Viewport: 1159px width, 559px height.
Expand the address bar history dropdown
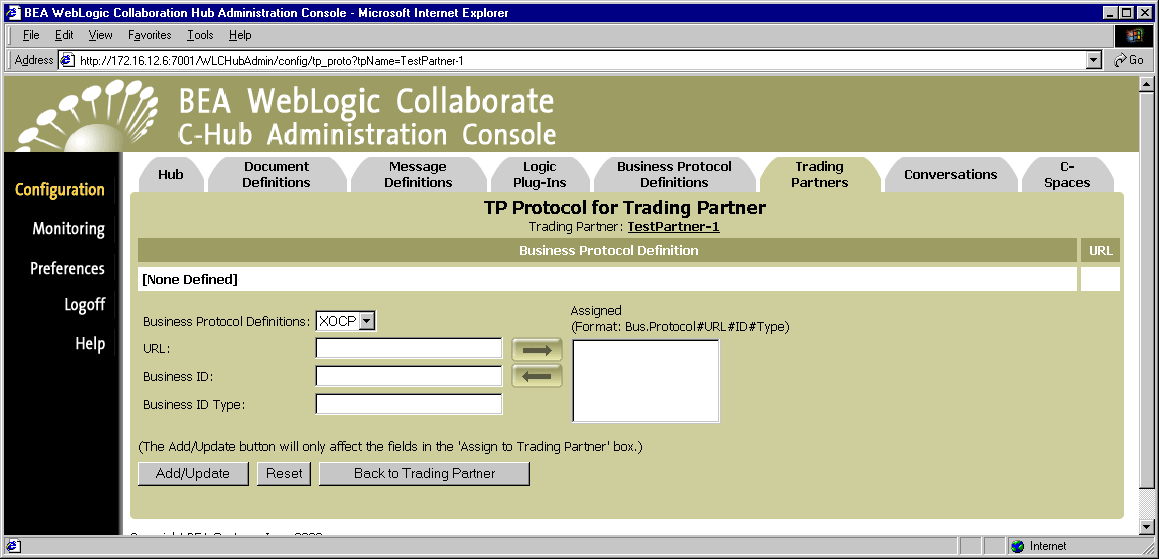coord(1095,61)
